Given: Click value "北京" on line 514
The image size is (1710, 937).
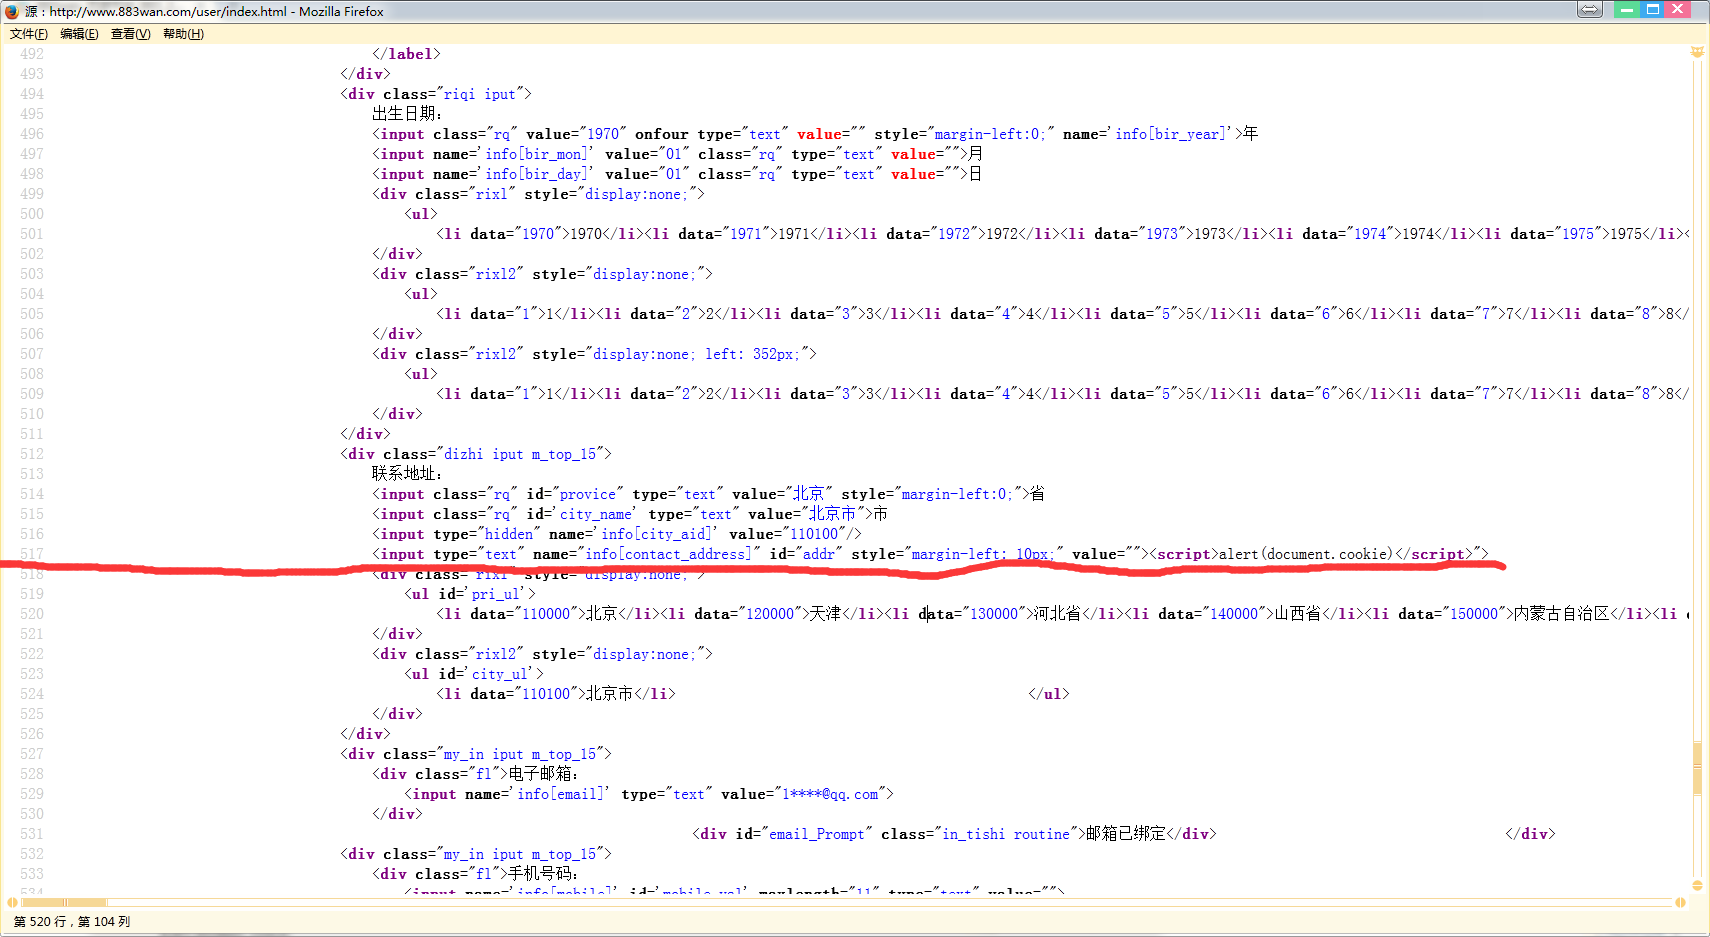Looking at the screenshot, I should [808, 494].
